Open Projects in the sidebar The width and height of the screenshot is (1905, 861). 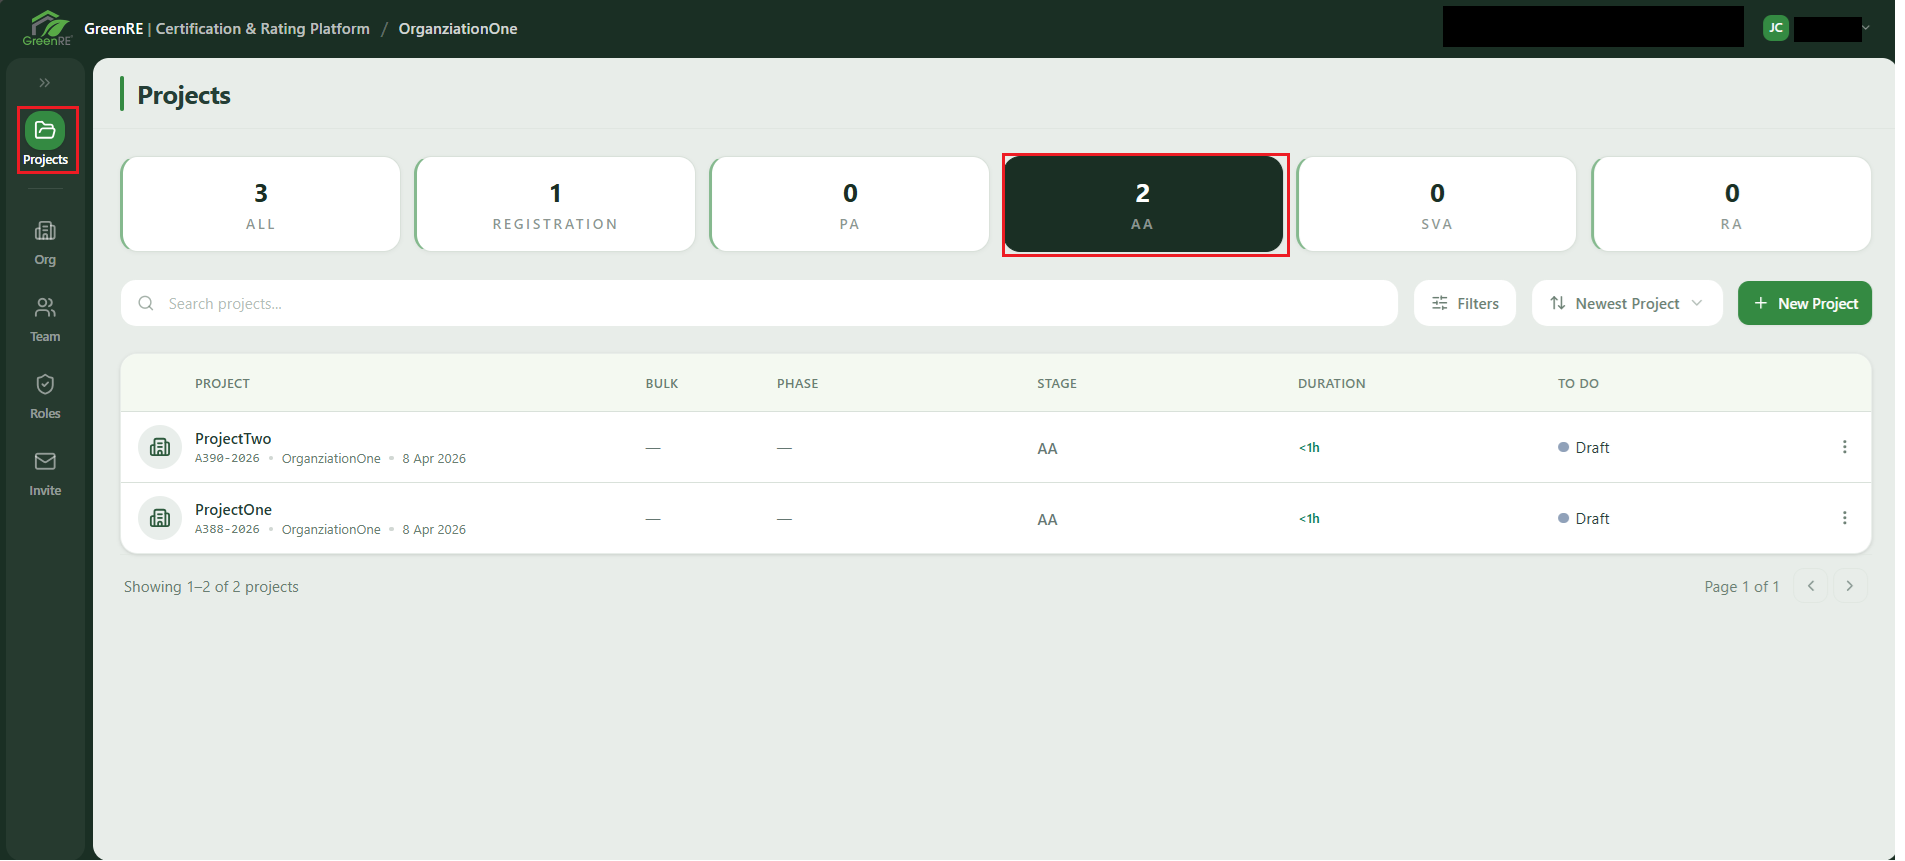click(46, 140)
